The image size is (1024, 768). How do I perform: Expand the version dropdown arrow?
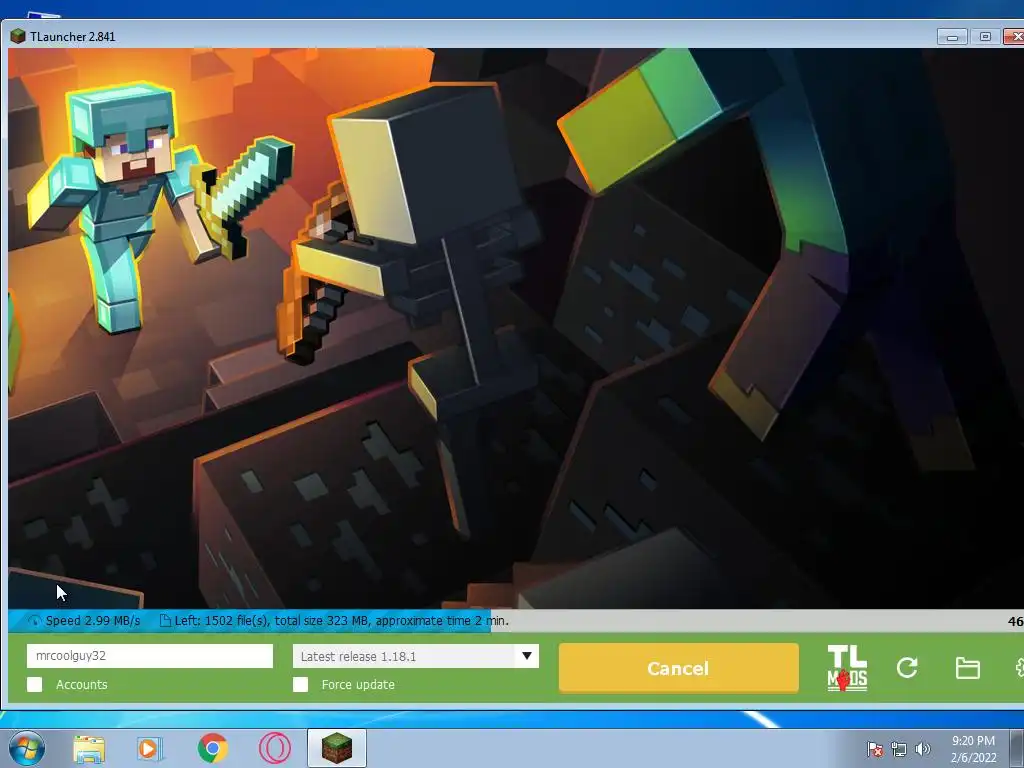point(527,656)
